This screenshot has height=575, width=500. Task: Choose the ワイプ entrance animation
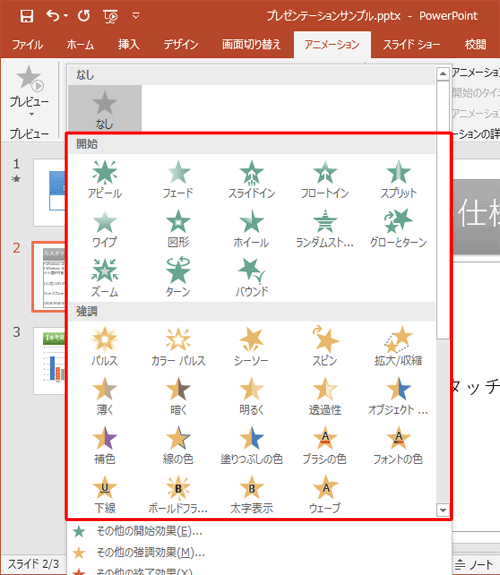[105, 229]
